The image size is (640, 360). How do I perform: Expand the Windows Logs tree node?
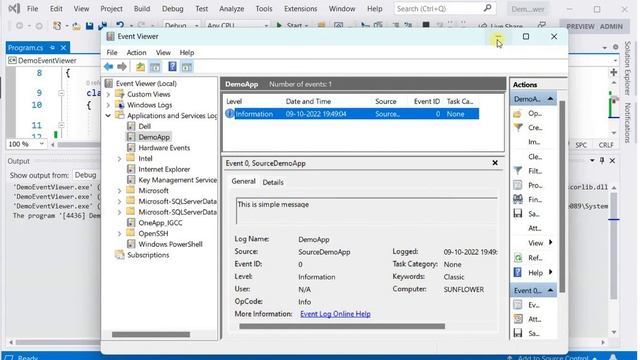(x=109, y=105)
